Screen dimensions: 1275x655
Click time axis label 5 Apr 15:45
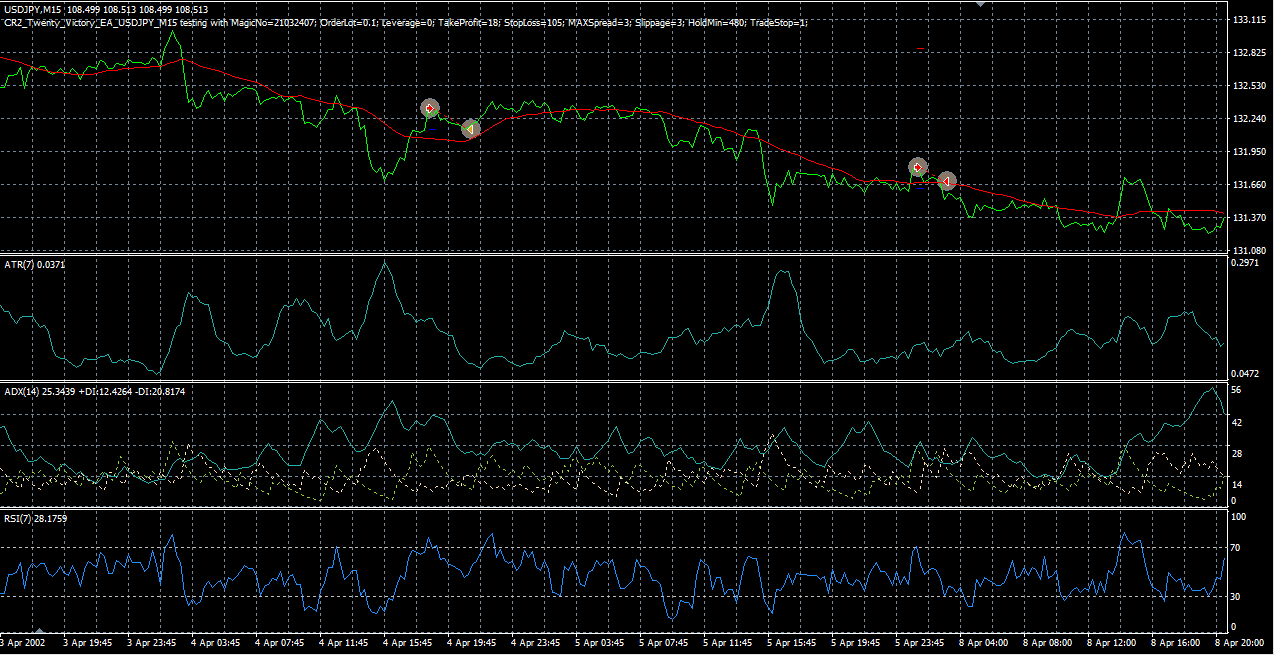(x=791, y=643)
